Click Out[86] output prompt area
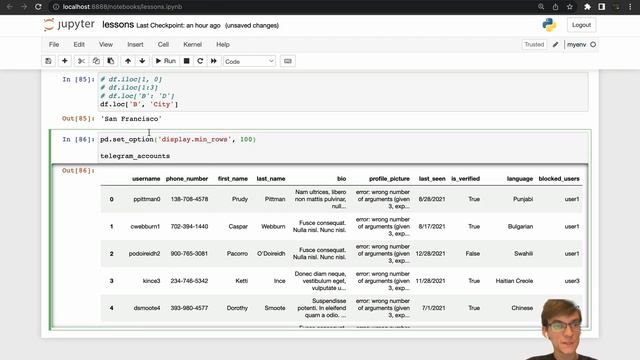The height and width of the screenshot is (360, 640). [78, 171]
